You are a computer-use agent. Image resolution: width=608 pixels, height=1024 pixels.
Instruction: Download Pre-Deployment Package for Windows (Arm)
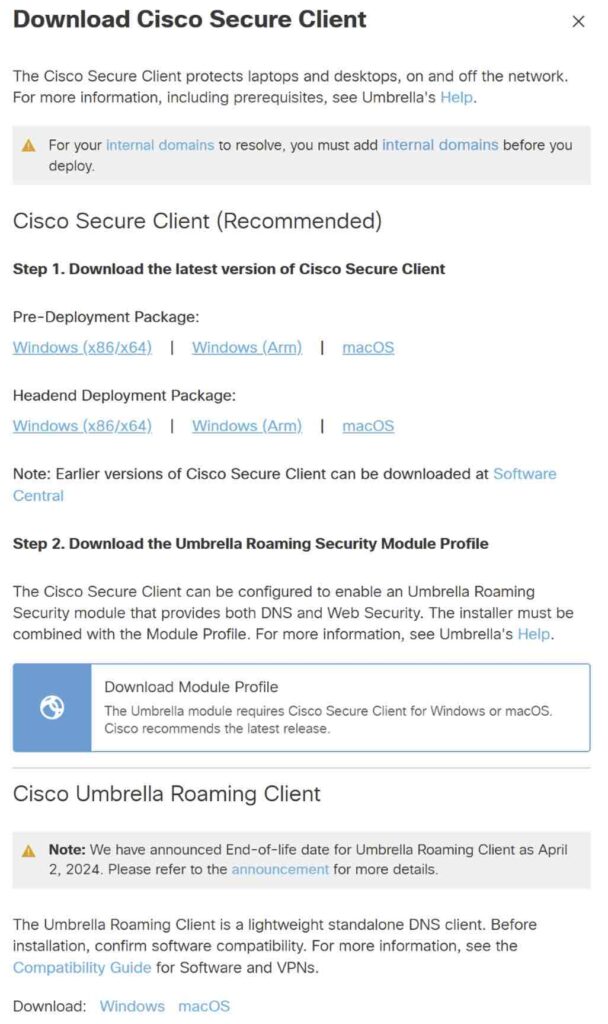click(246, 348)
